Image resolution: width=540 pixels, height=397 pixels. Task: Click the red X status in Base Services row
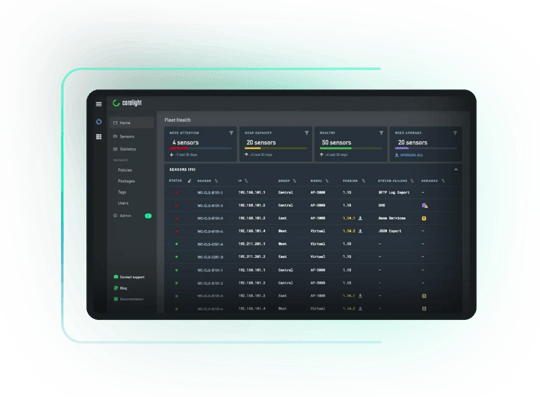point(176,219)
